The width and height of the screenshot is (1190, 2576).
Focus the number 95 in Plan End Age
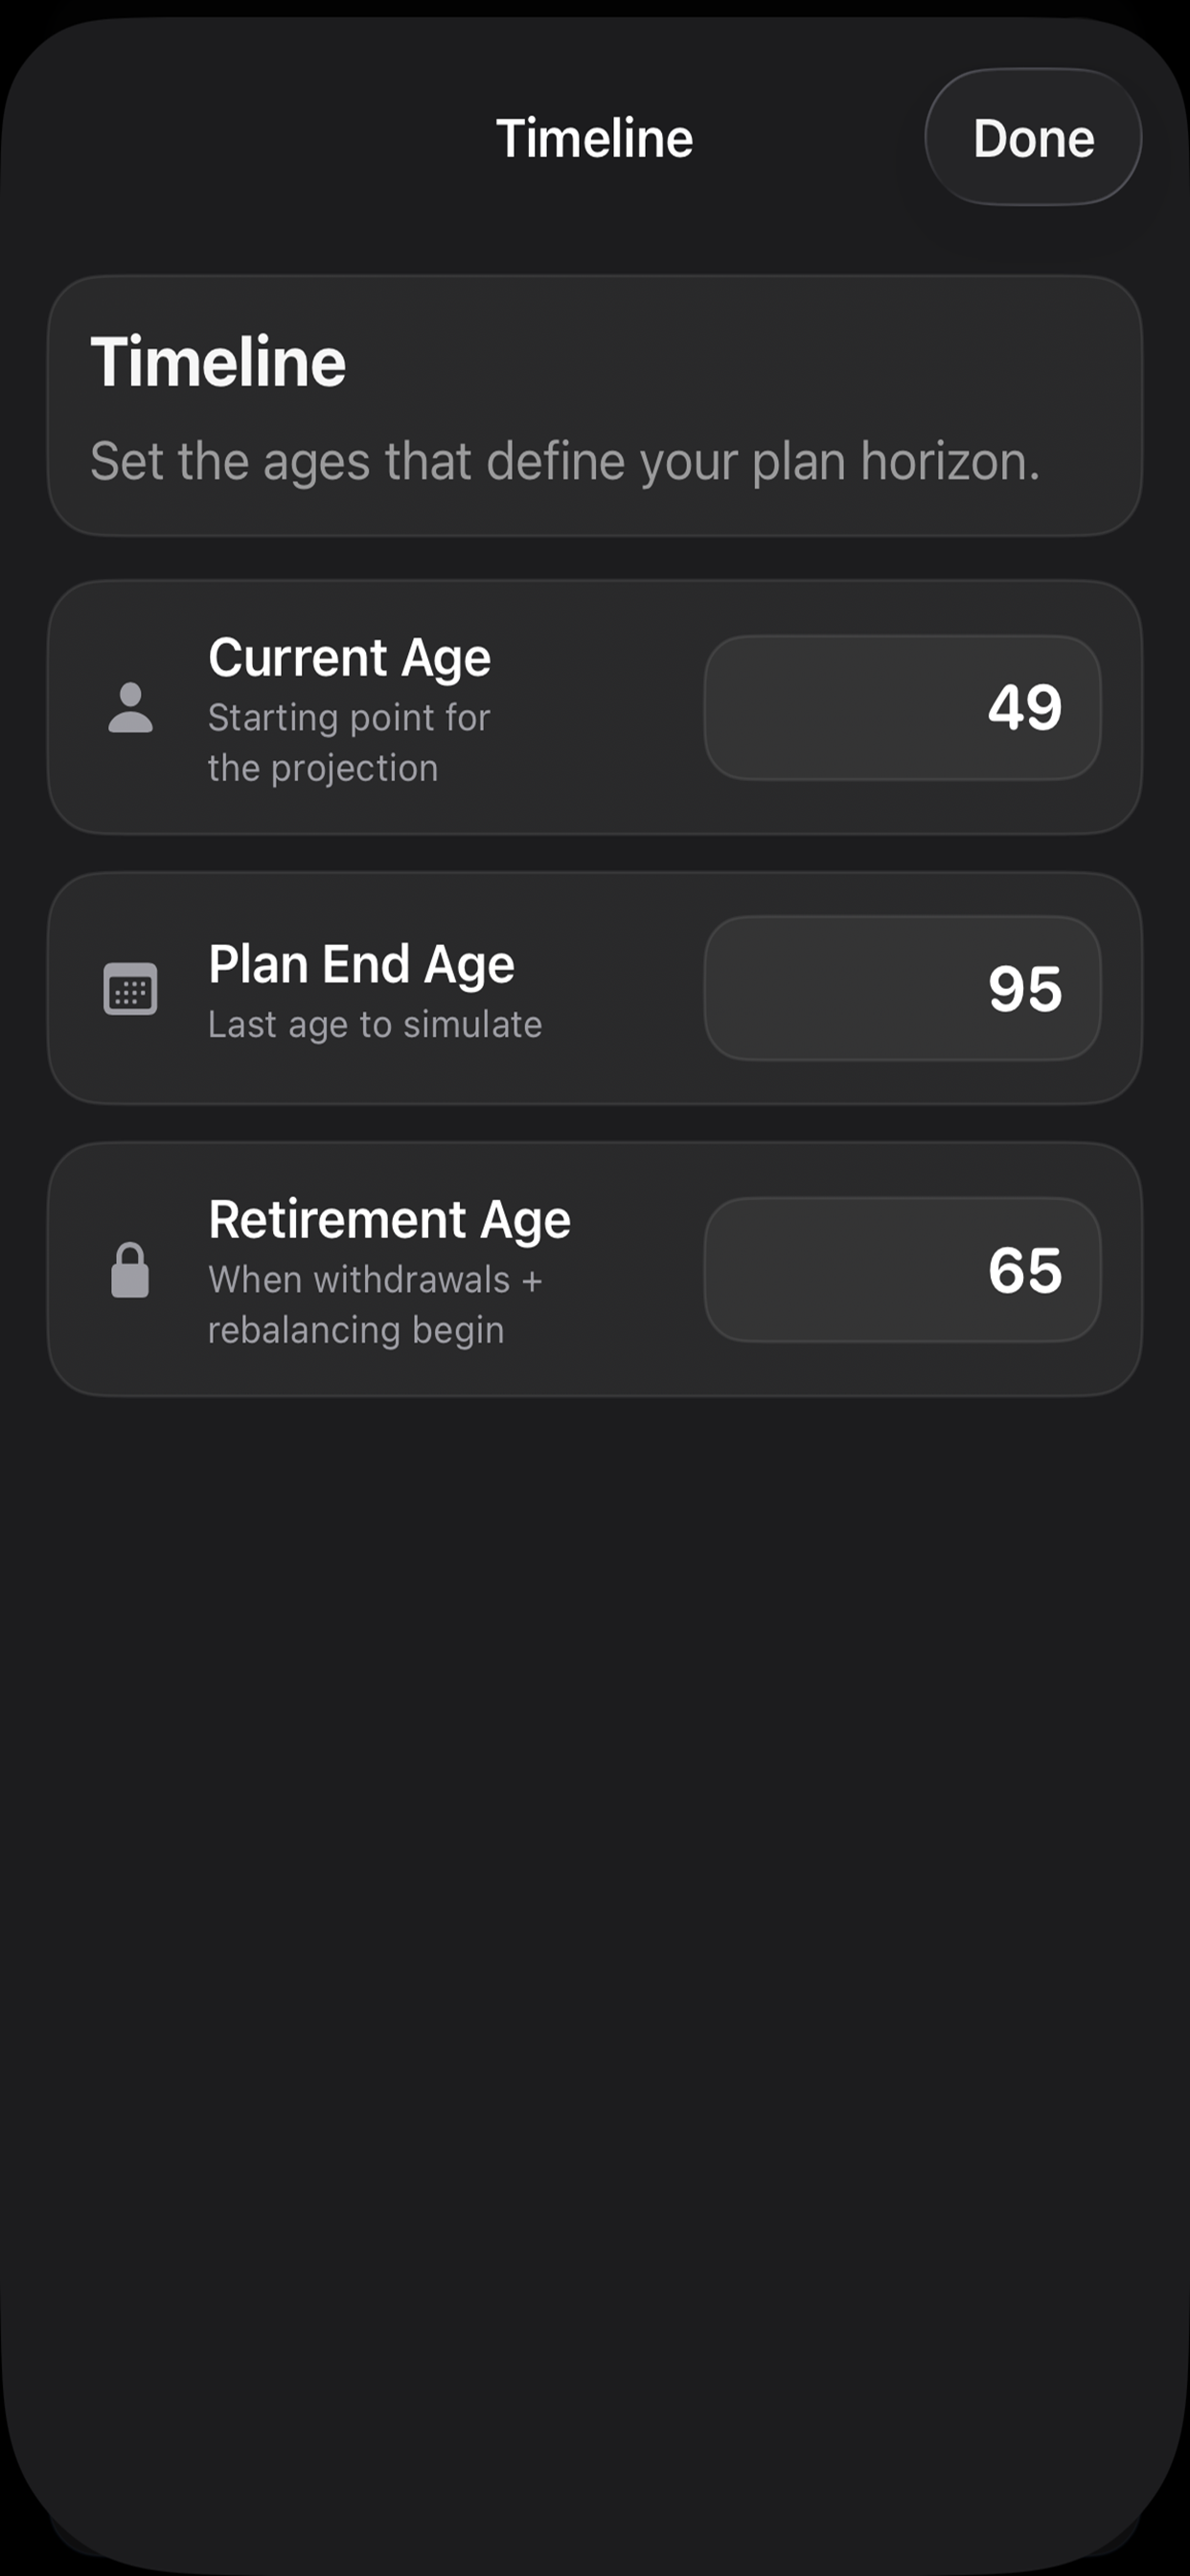[1025, 989]
